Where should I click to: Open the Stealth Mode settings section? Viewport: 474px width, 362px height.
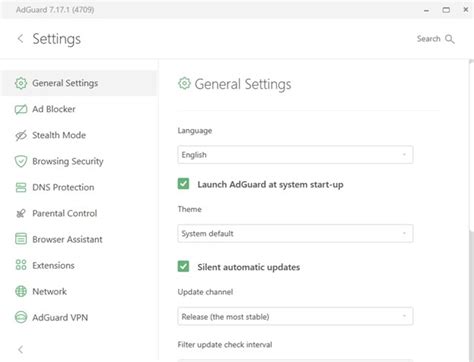79,135
